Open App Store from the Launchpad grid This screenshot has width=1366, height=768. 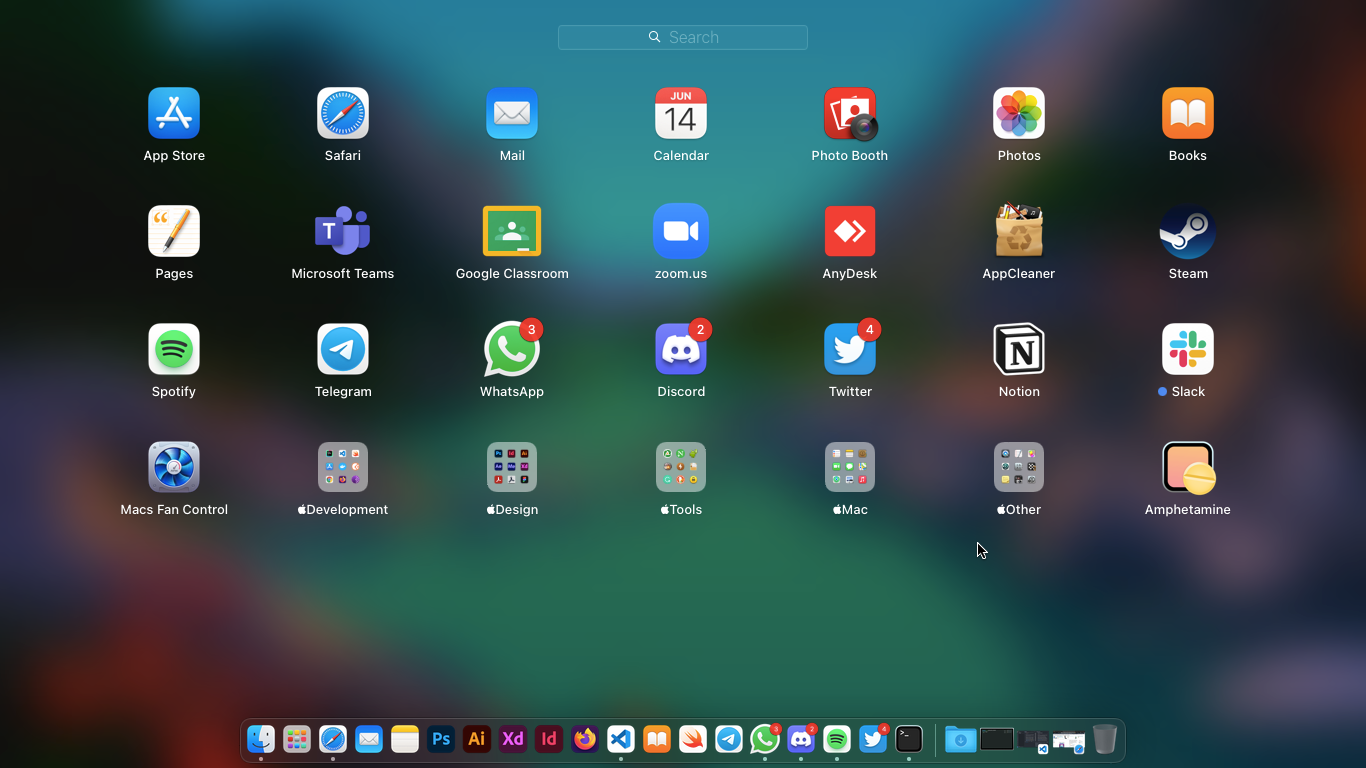tap(174, 113)
